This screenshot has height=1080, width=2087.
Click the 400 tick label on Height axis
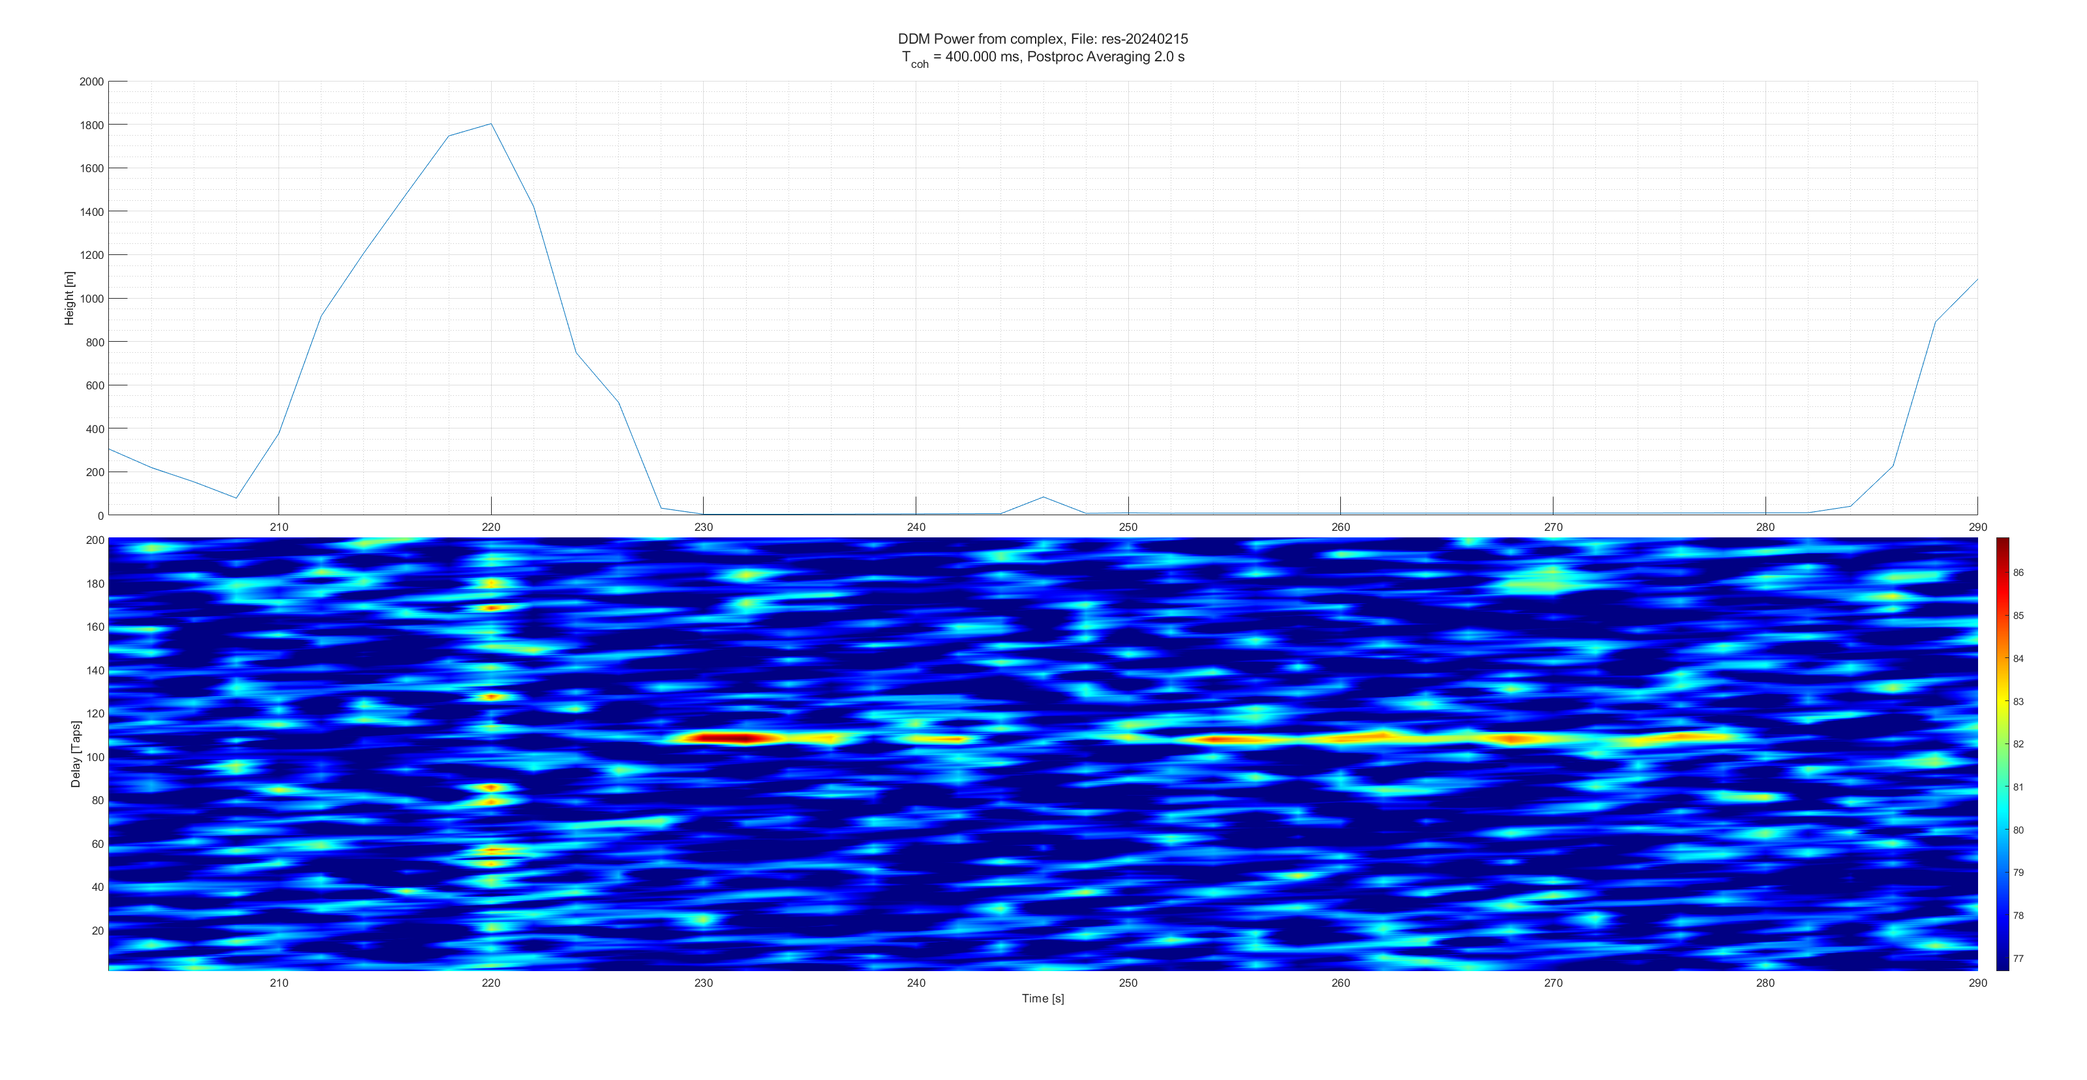click(94, 429)
